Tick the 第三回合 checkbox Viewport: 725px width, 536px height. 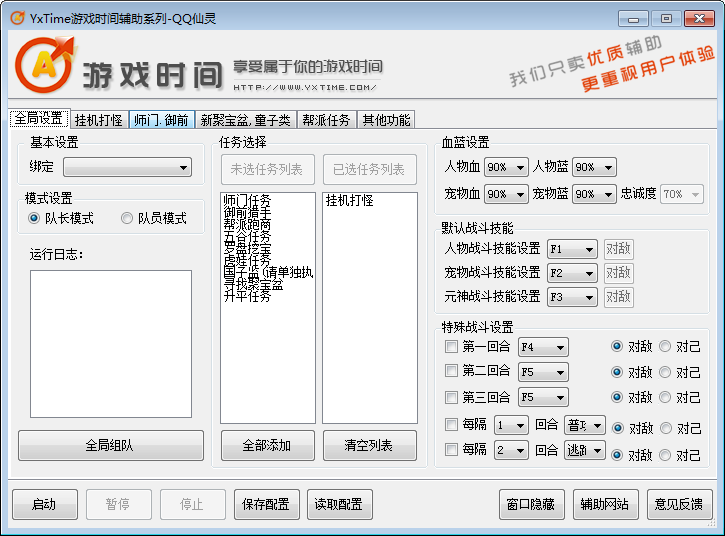click(x=452, y=397)
